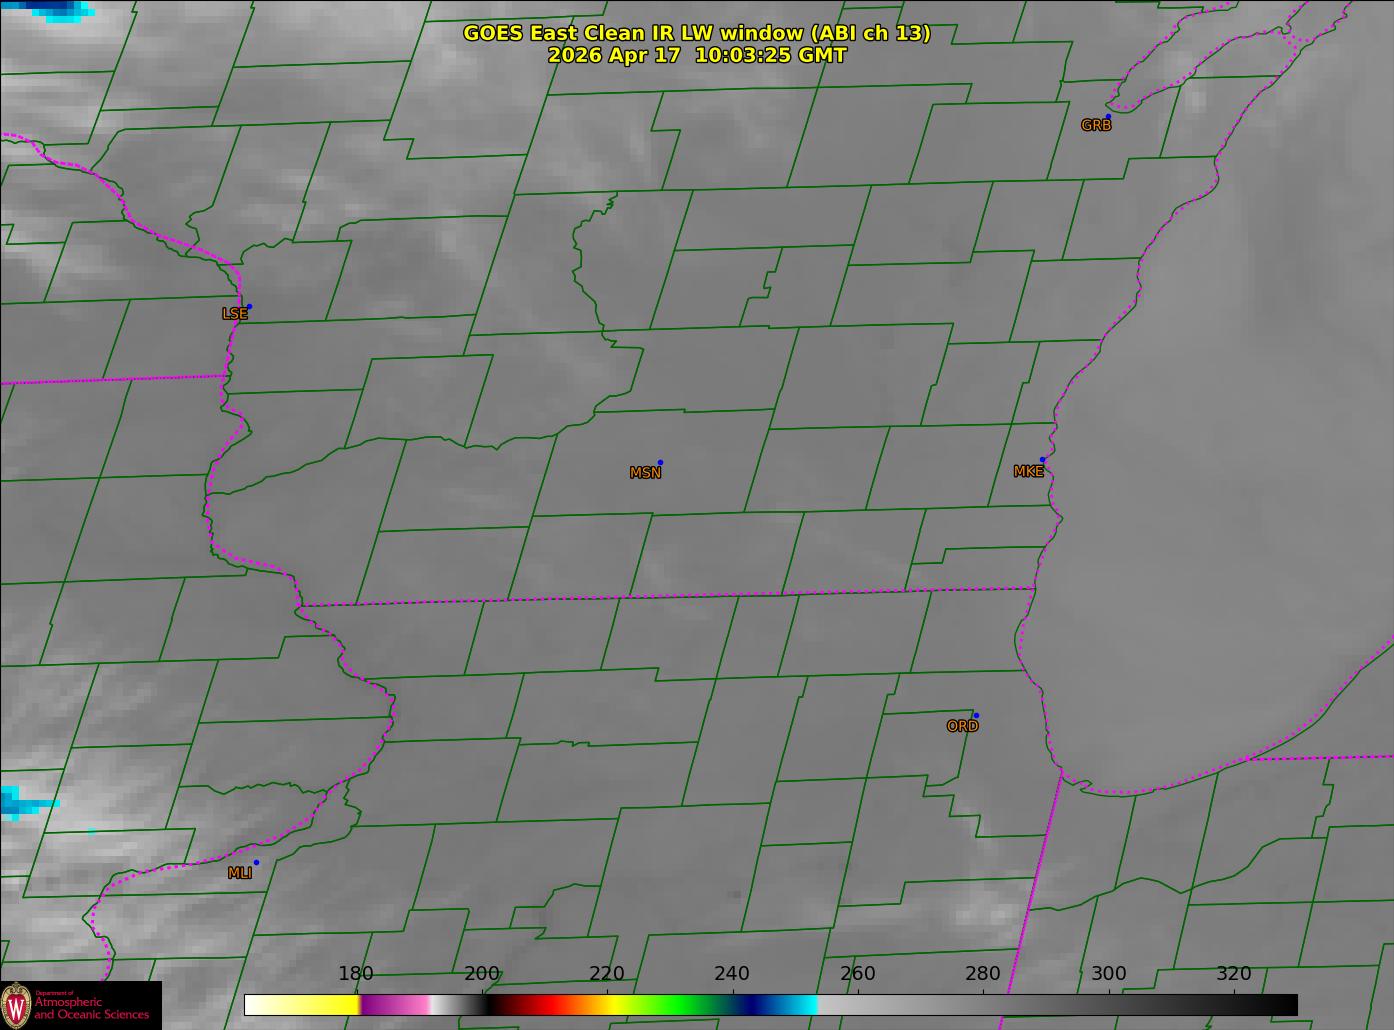
Task: Click the GRB station marker dot
Action: [1108, 117]
